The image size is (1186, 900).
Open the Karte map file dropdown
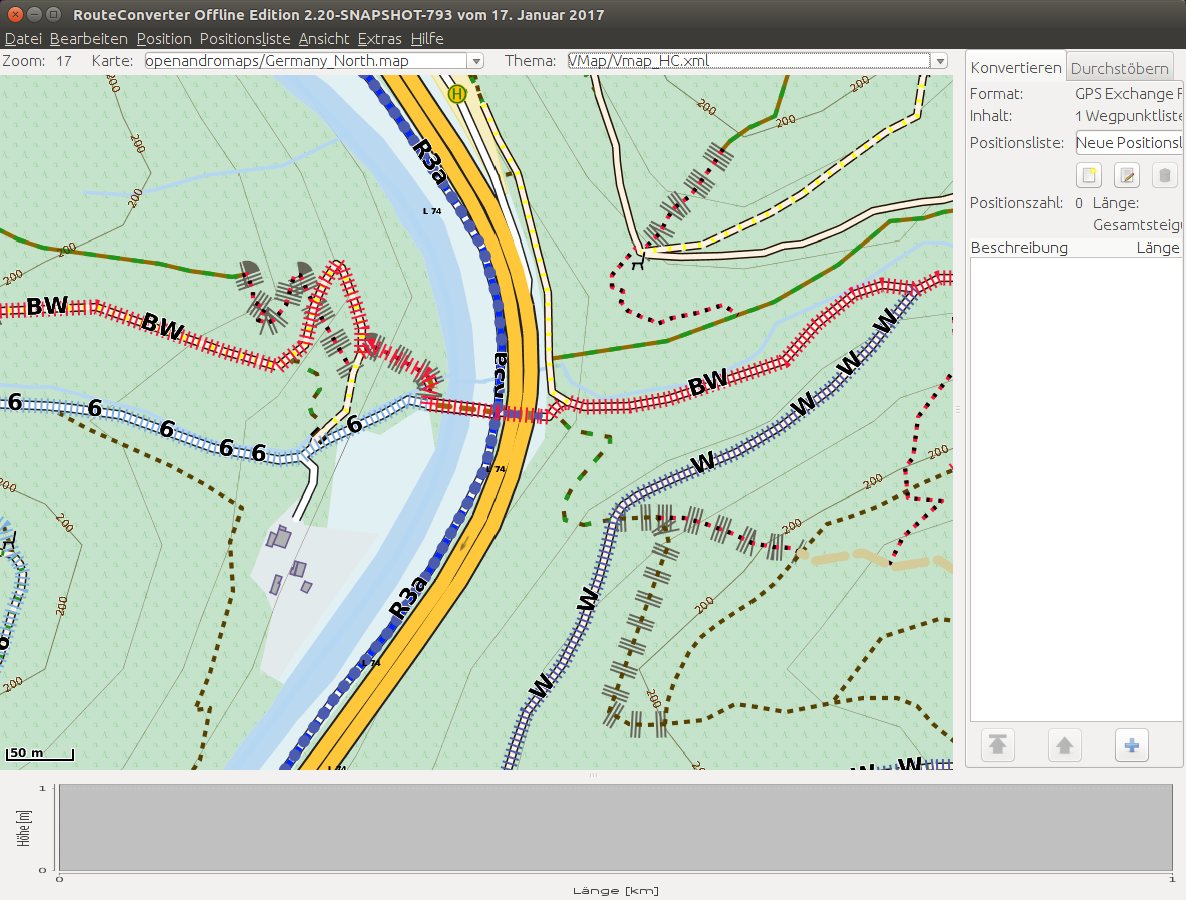(x=476, y=61)
